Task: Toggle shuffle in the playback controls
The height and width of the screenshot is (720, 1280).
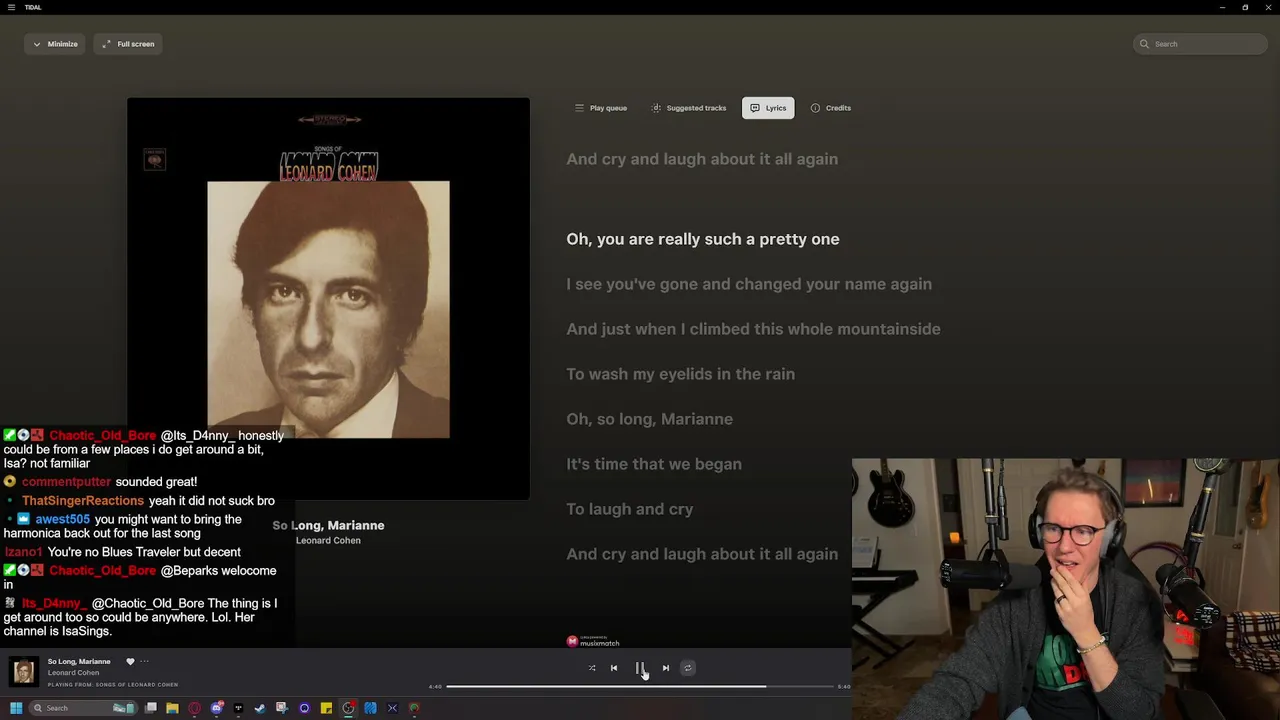Action: pyautogui.click(x=592, y=668)
